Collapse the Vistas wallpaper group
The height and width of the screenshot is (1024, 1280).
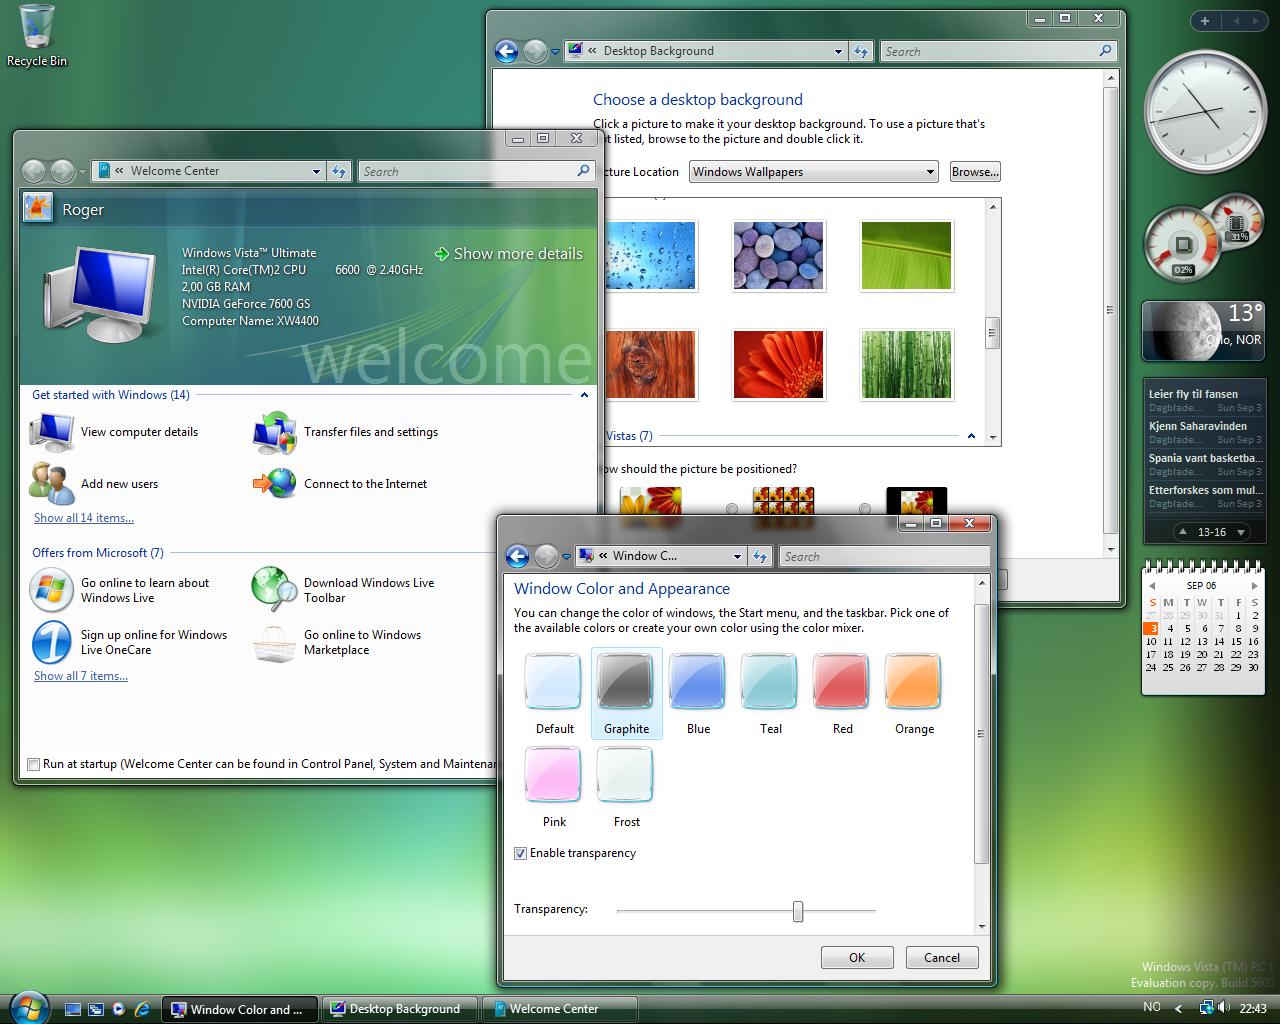pyautogui.click(x=971, y=436)
